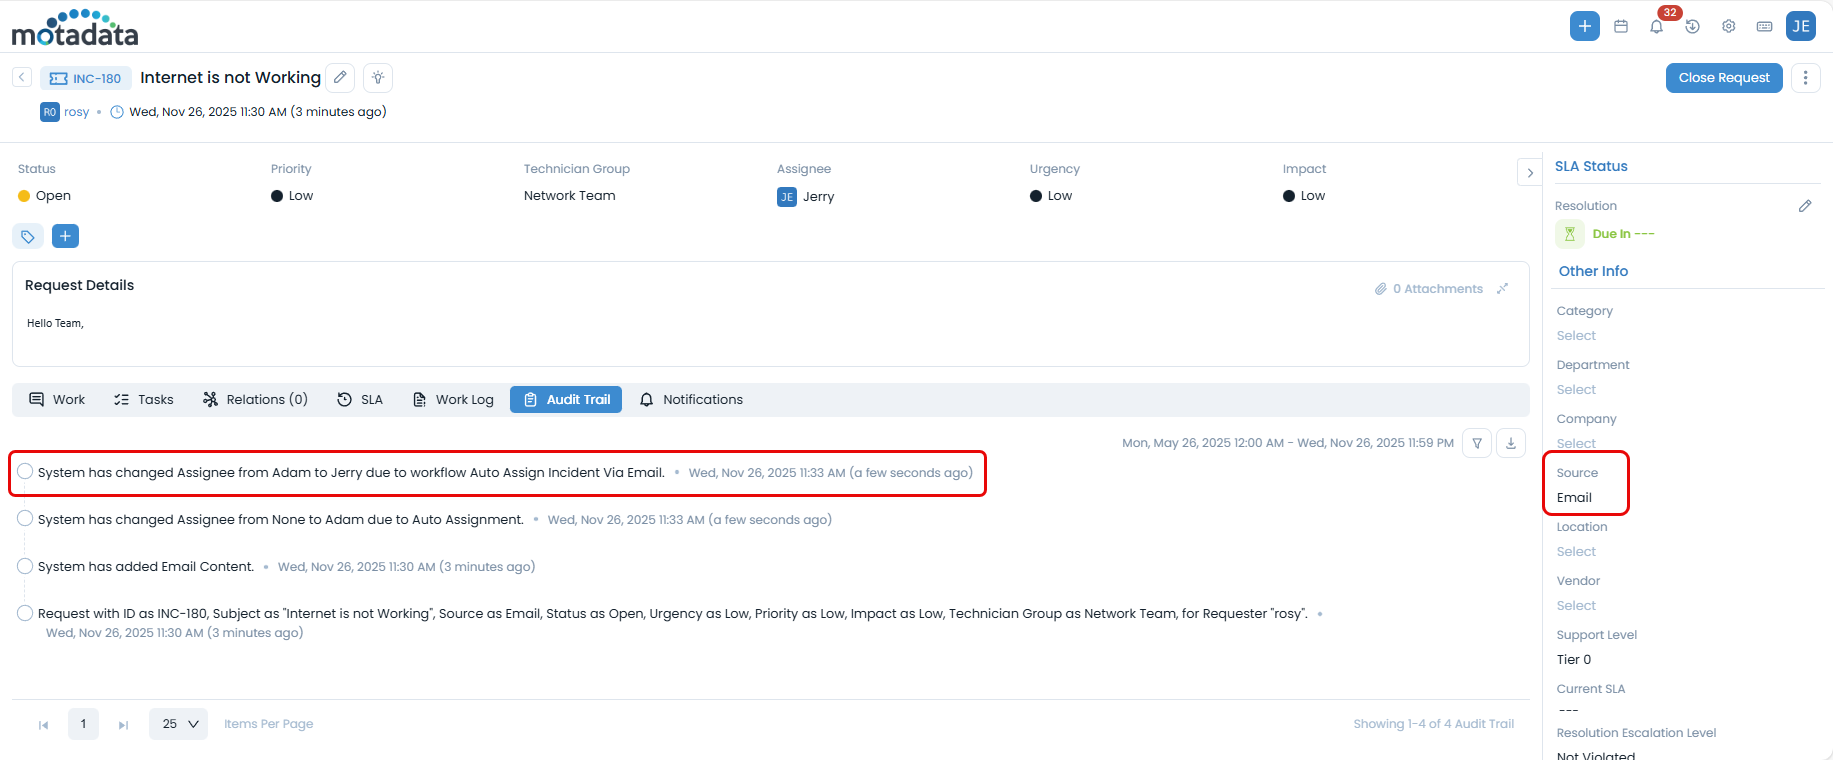Screen dimensions: 1833x760
Task: Go back using the left arrow button
Action: 22,77
